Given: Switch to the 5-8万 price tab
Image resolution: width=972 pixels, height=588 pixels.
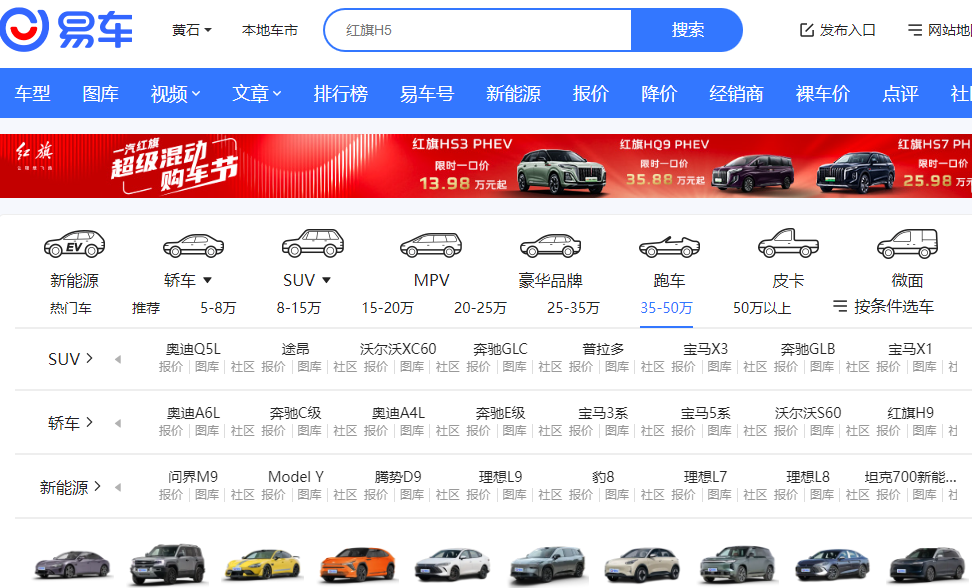Looking at the screenshot, I should pos(218,308).
